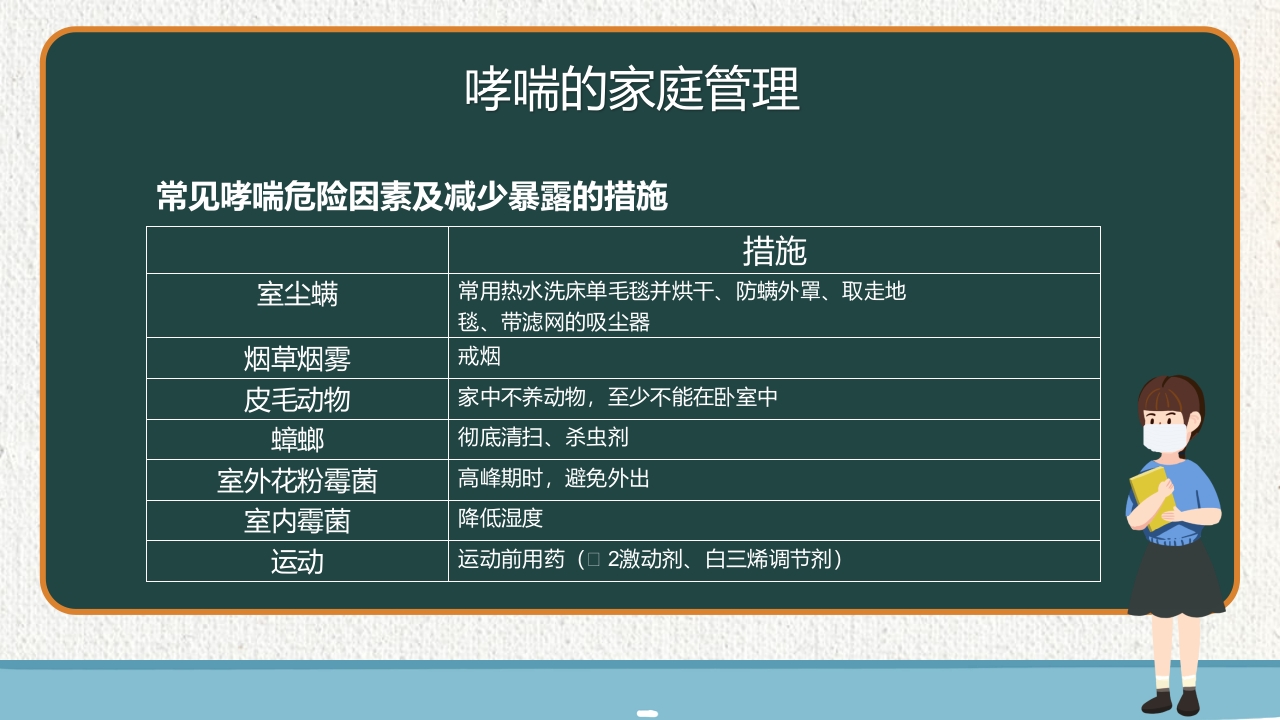Click the 烟草烟雾 row label
This screenshot has height=720, width=1280.
(x=297, y=357)
